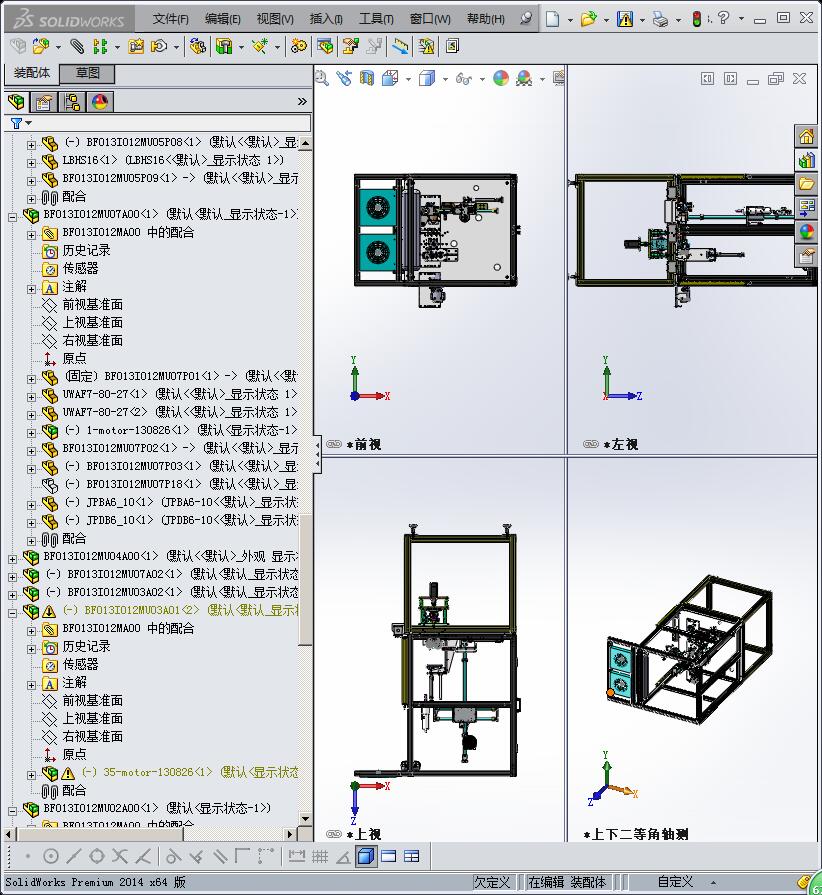Viewport: 822px width, 895px height.
Task: Click the View Orientation icon
Action: [390, 78]
